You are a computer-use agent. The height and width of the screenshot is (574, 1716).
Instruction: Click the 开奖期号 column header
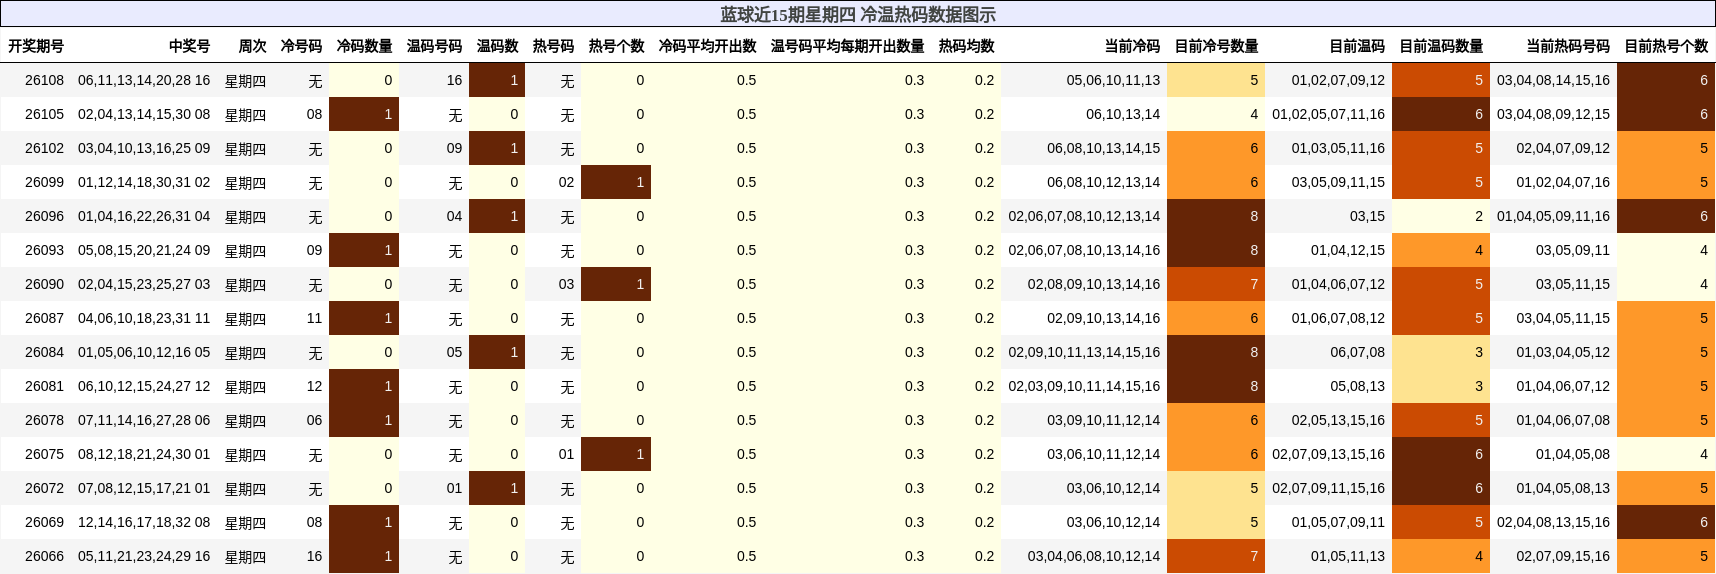pyautogui.click(x=36, y=46)
